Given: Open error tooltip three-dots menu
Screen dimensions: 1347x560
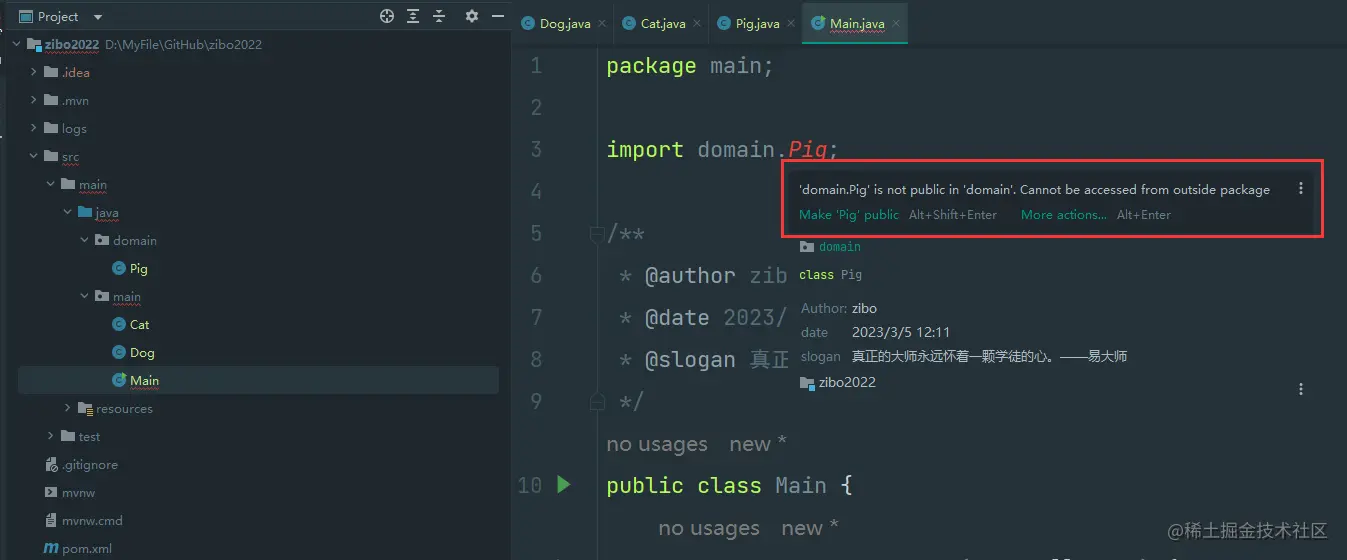Looking at the screenshot, I should (1300, 188).
